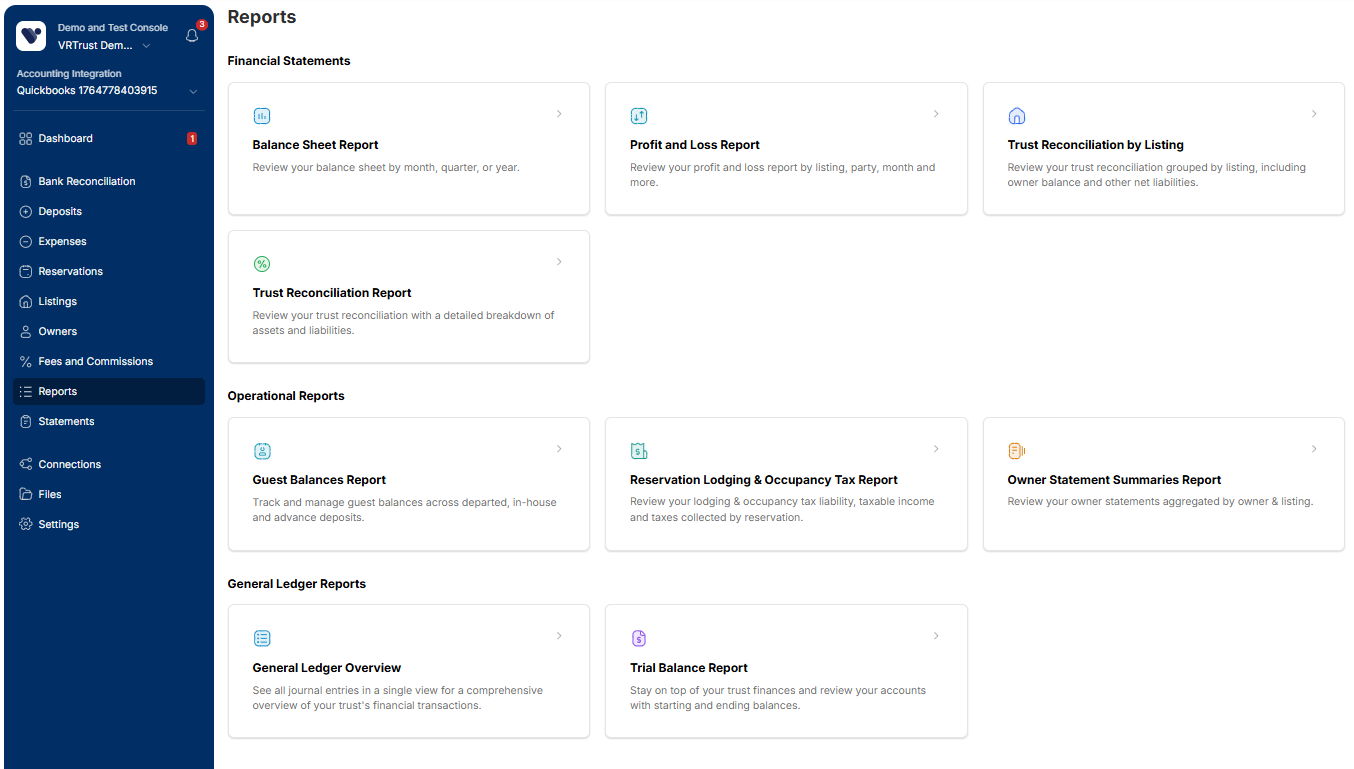Click the Reports list icon in sidebar

tap(26, 392)
